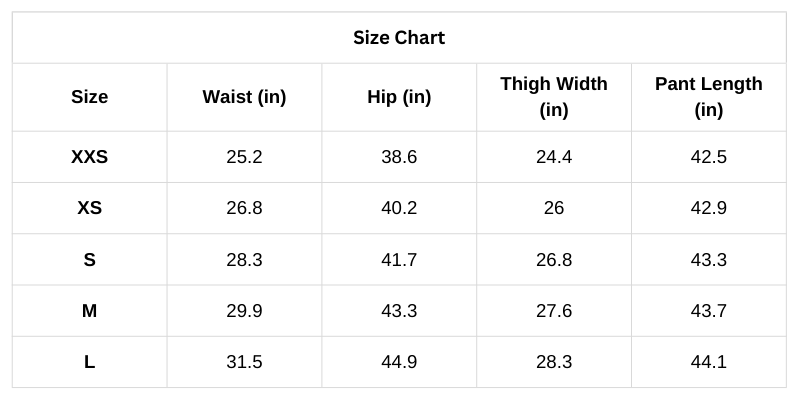This screenshot has height=400, width=800.
Task: Select the Thigh Width (in) header
Action: pyautogui.click(x=554, y=97)
